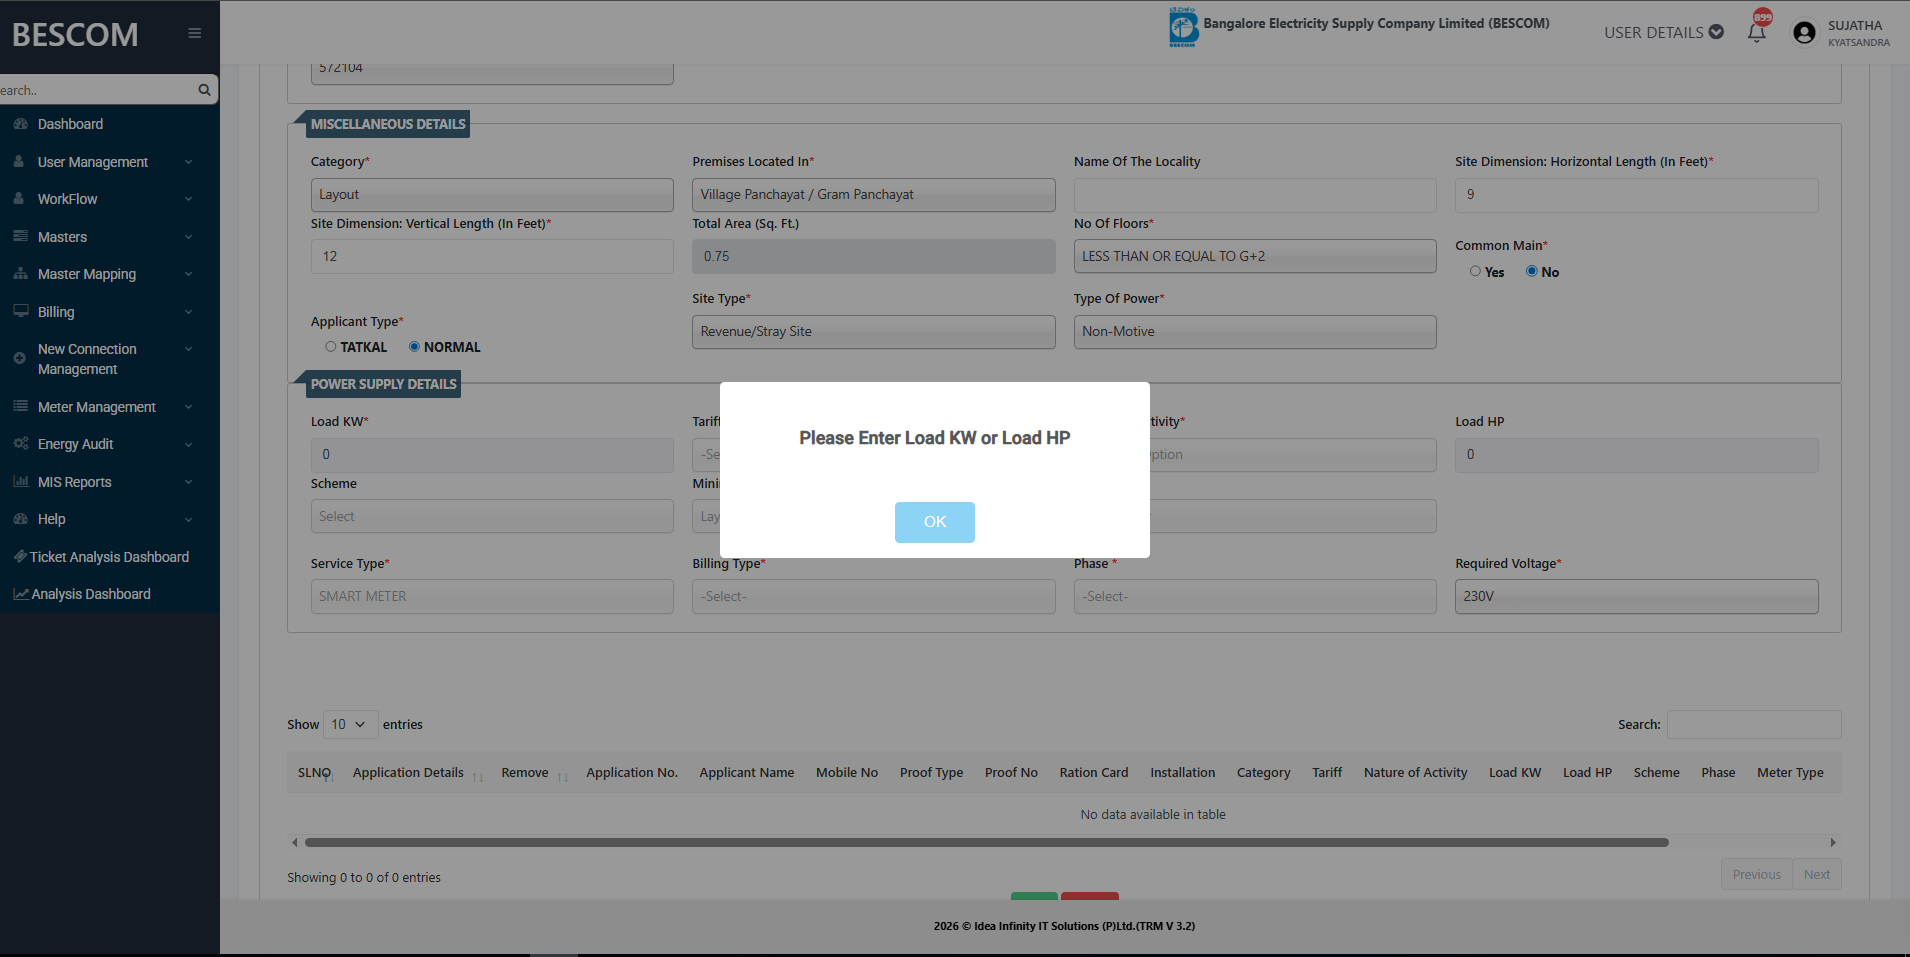
Task: Open the Service Type SMART METER dropdown
Action: [x=492, y=597]
